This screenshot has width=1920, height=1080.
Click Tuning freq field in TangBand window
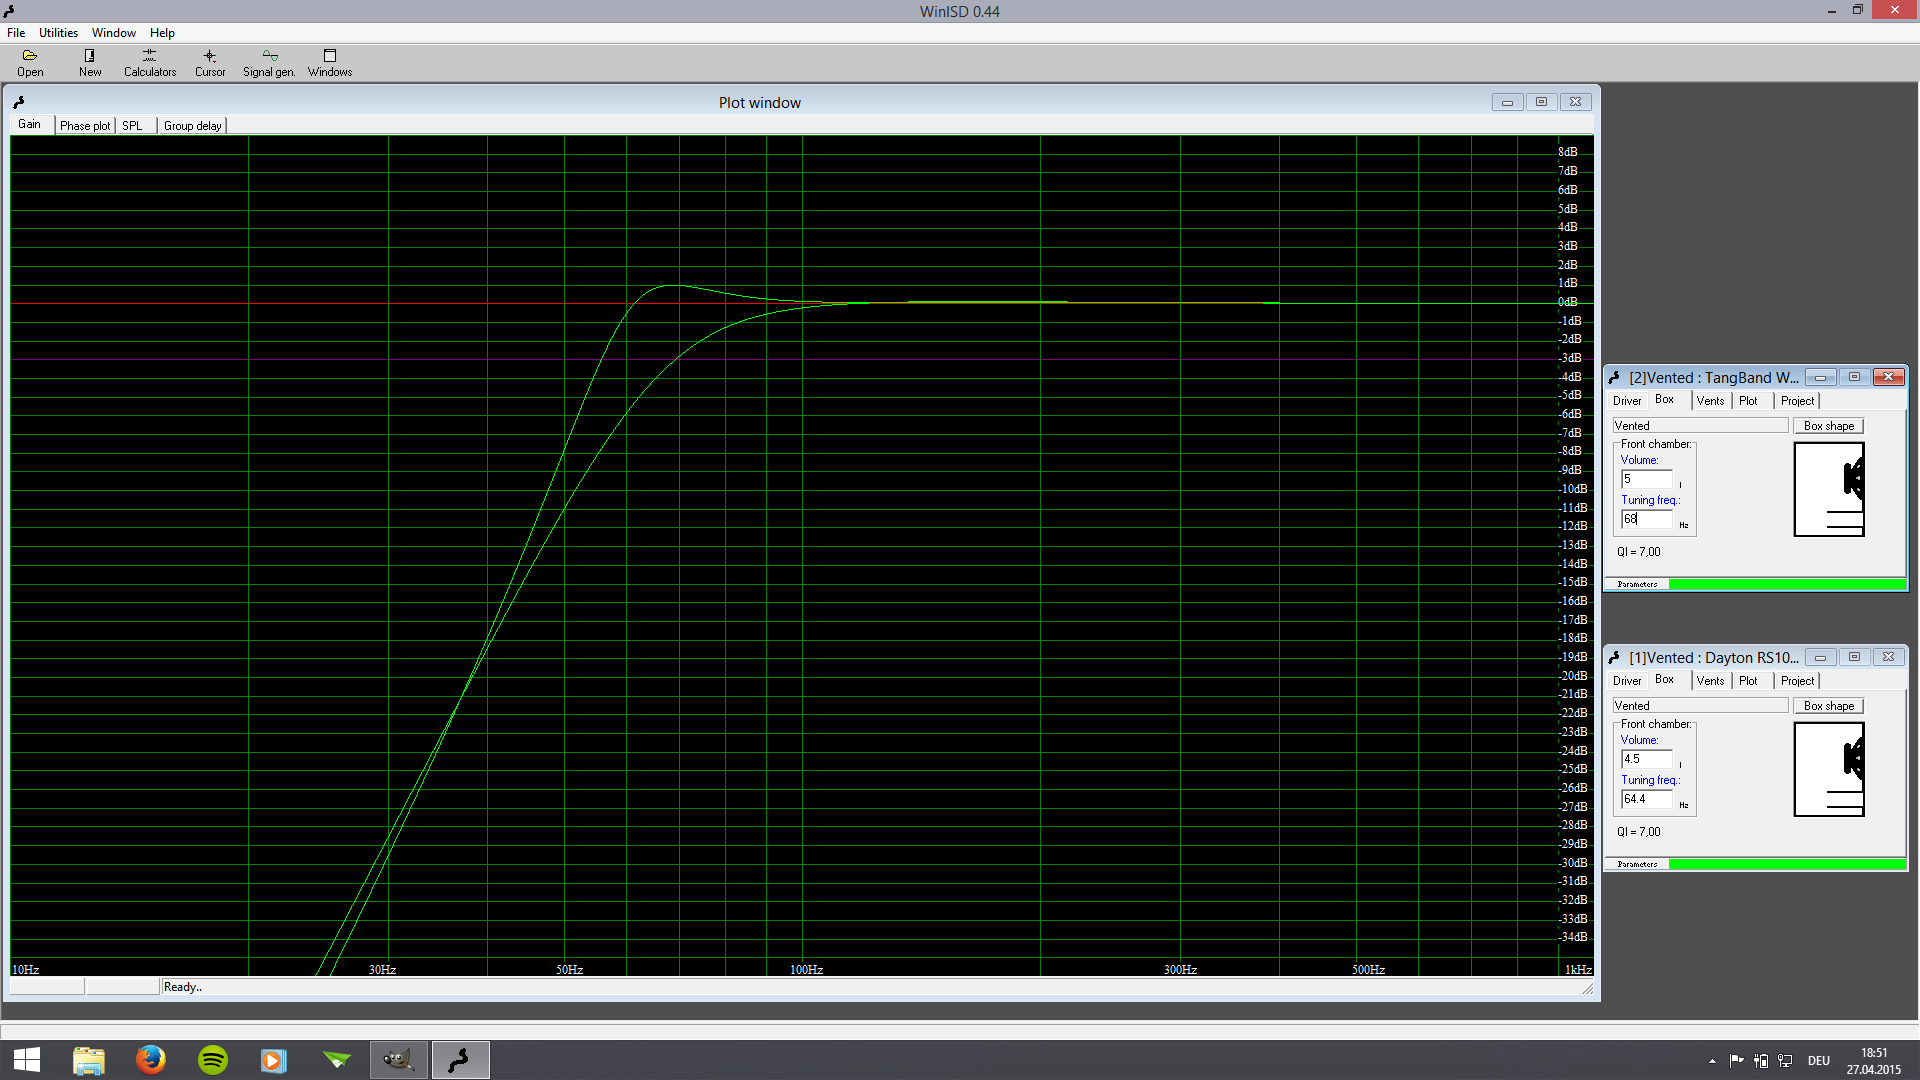coord(1646,519)
